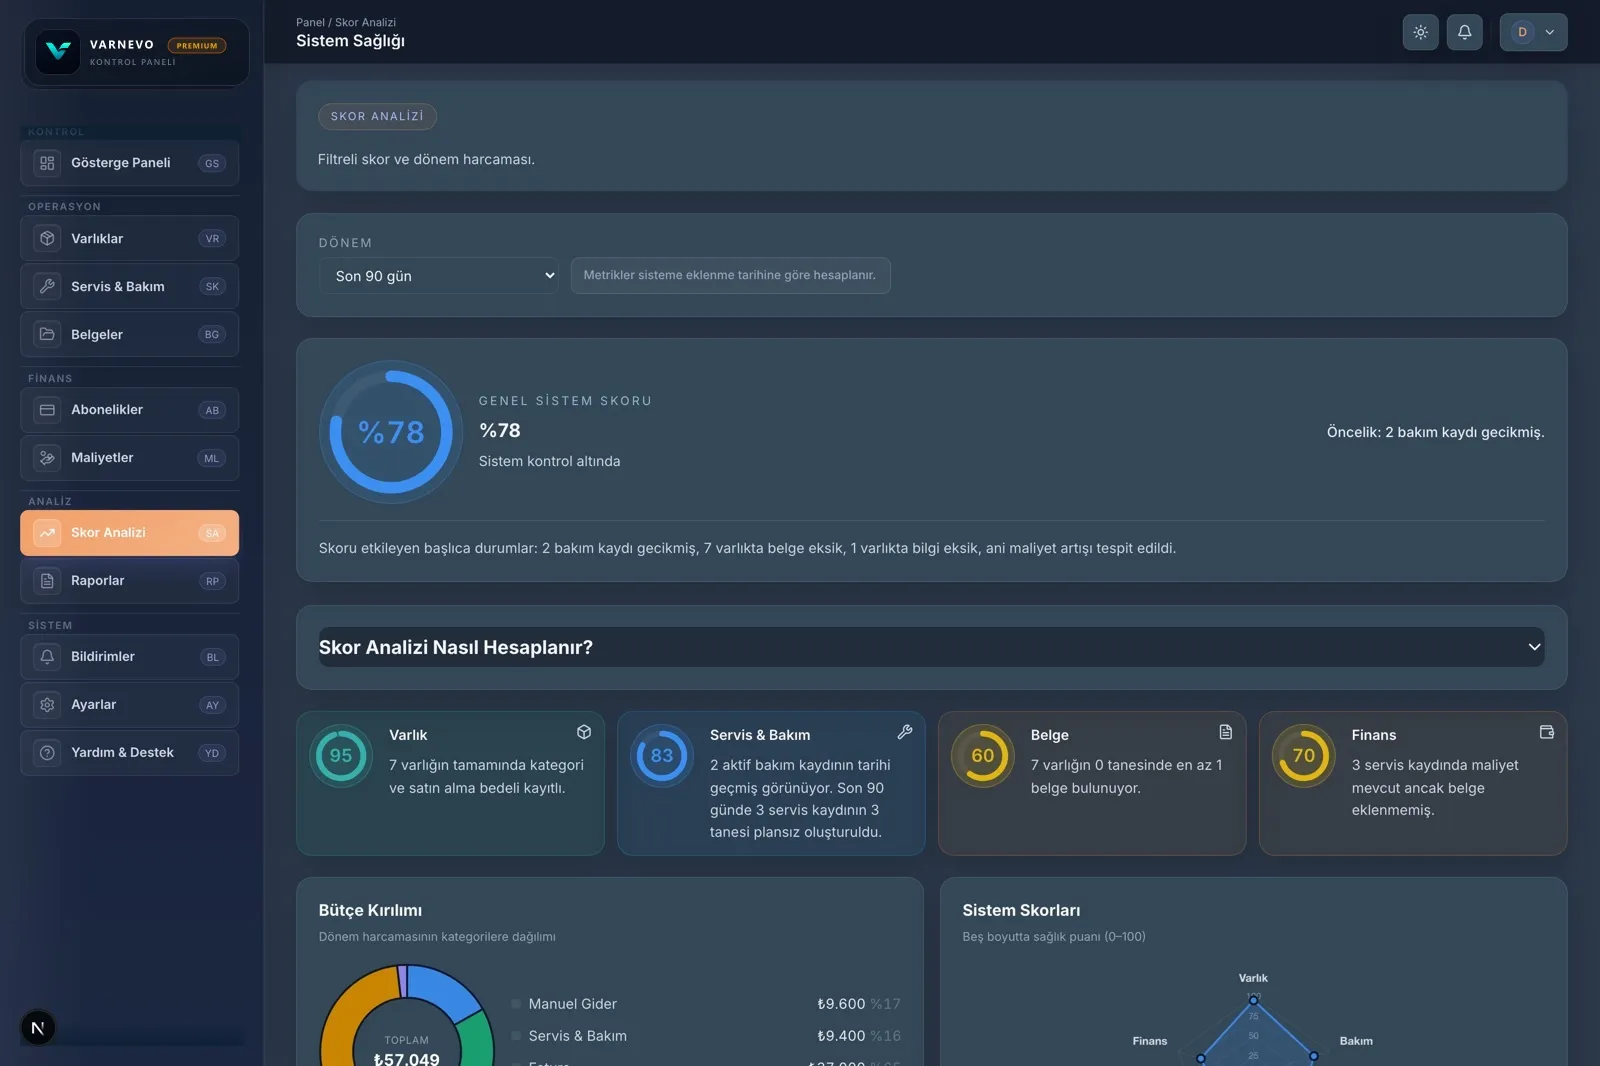Click the wallet icon on Finans card
Image resolution: width=1600 pixels, height=1066 pixels.
(x=1547, y=732)
